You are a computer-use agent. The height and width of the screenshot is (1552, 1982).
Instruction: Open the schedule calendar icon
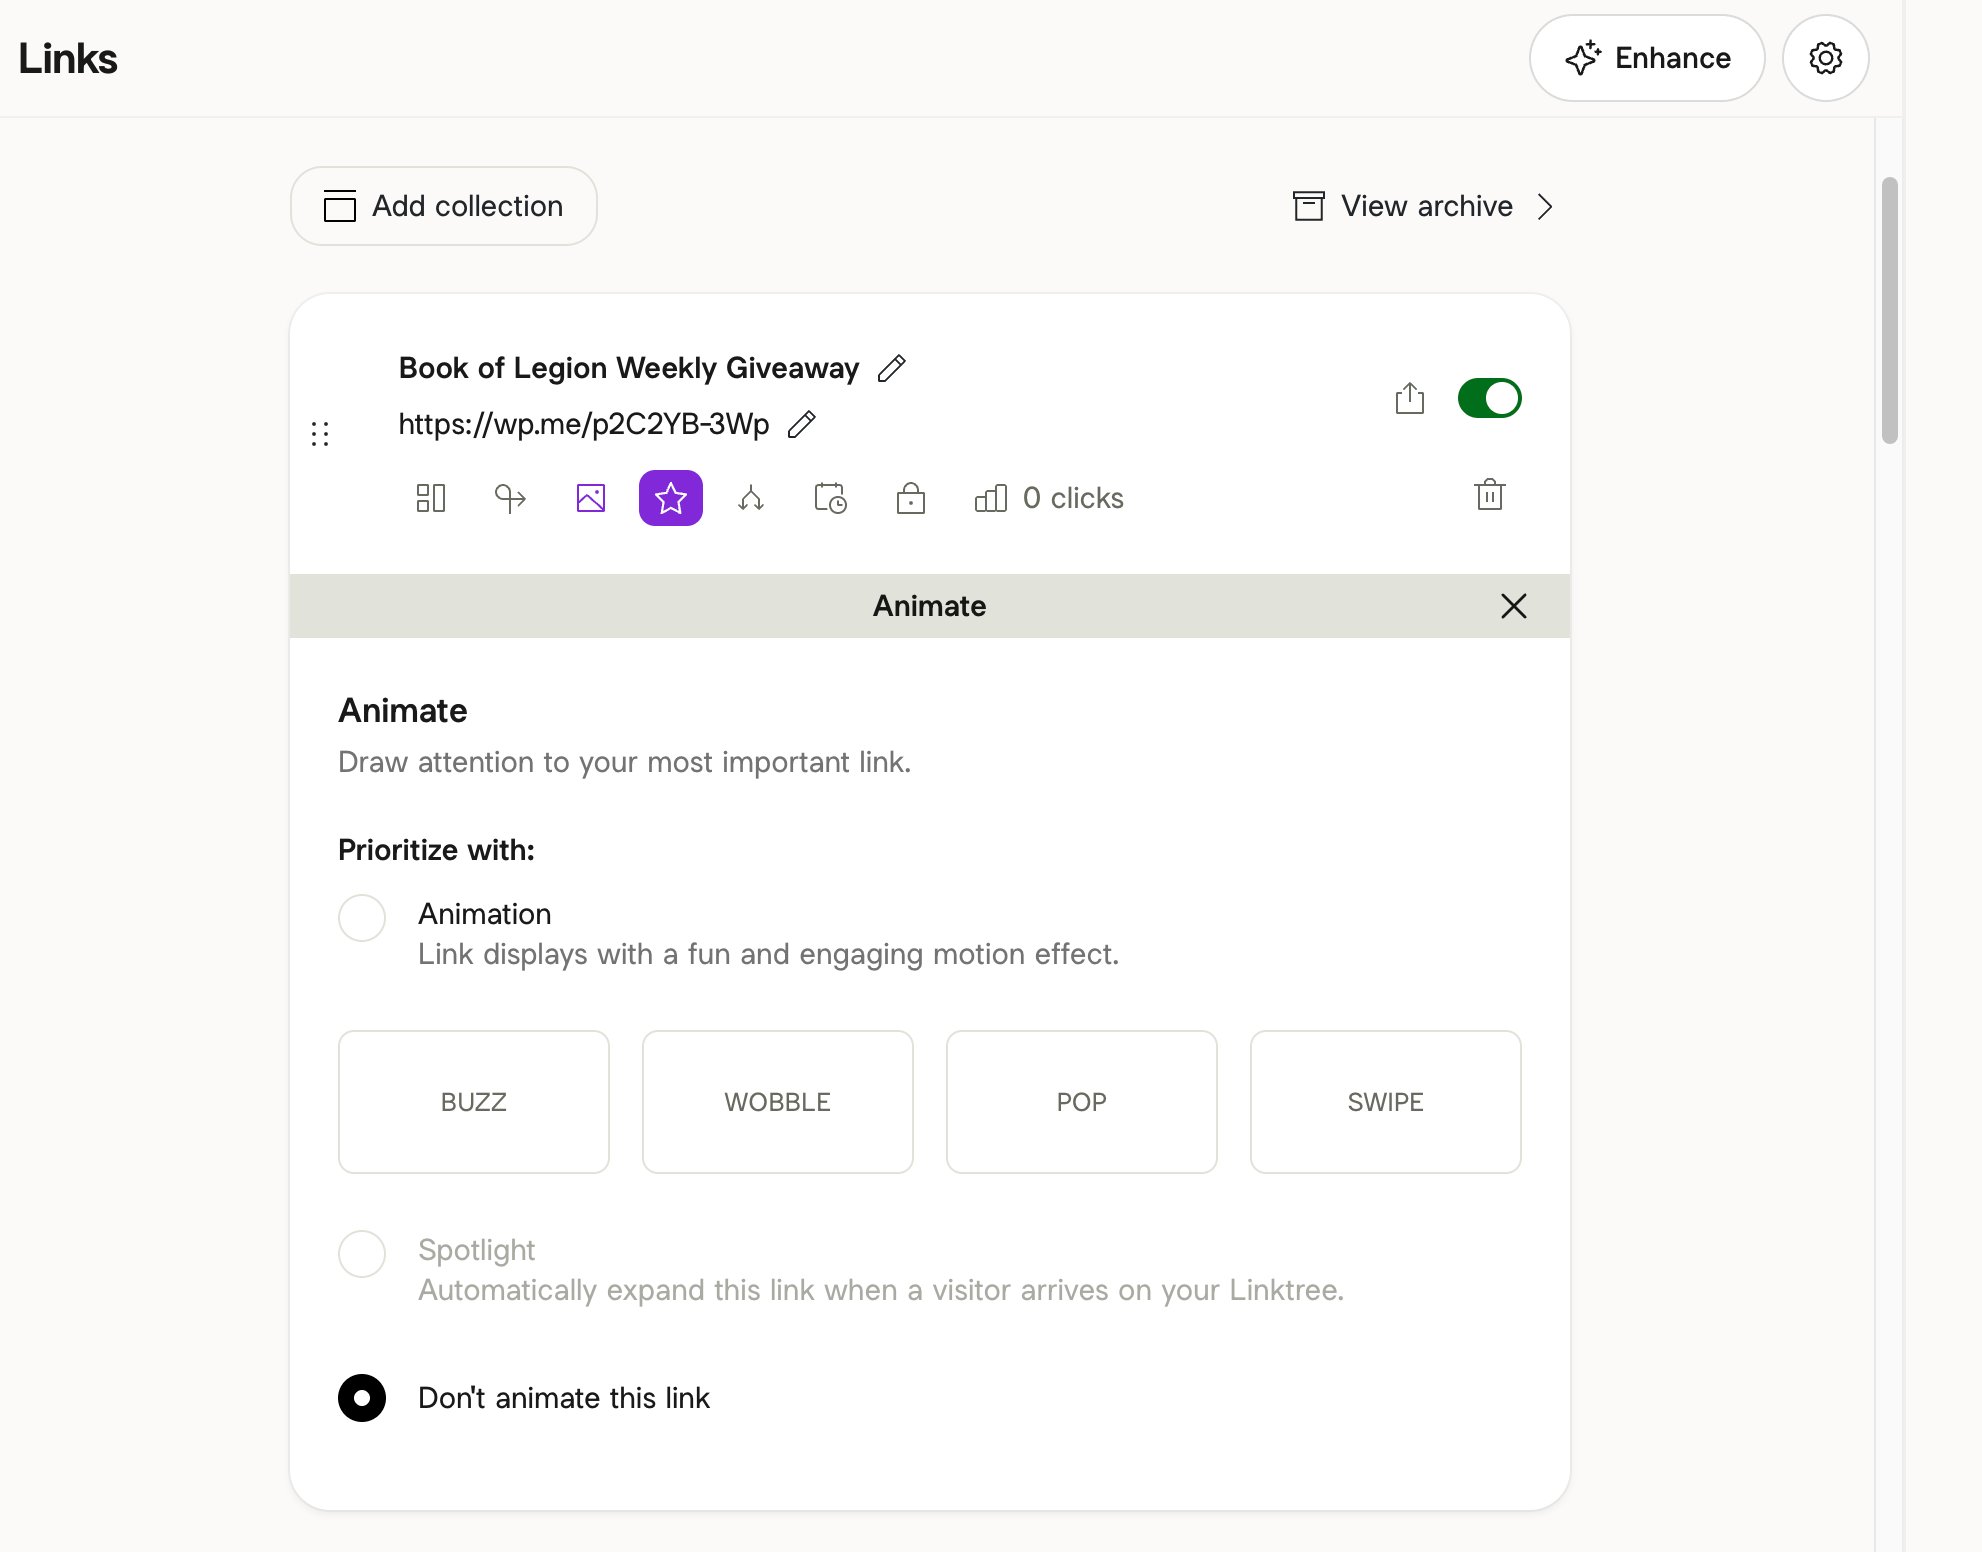(830, 498)
